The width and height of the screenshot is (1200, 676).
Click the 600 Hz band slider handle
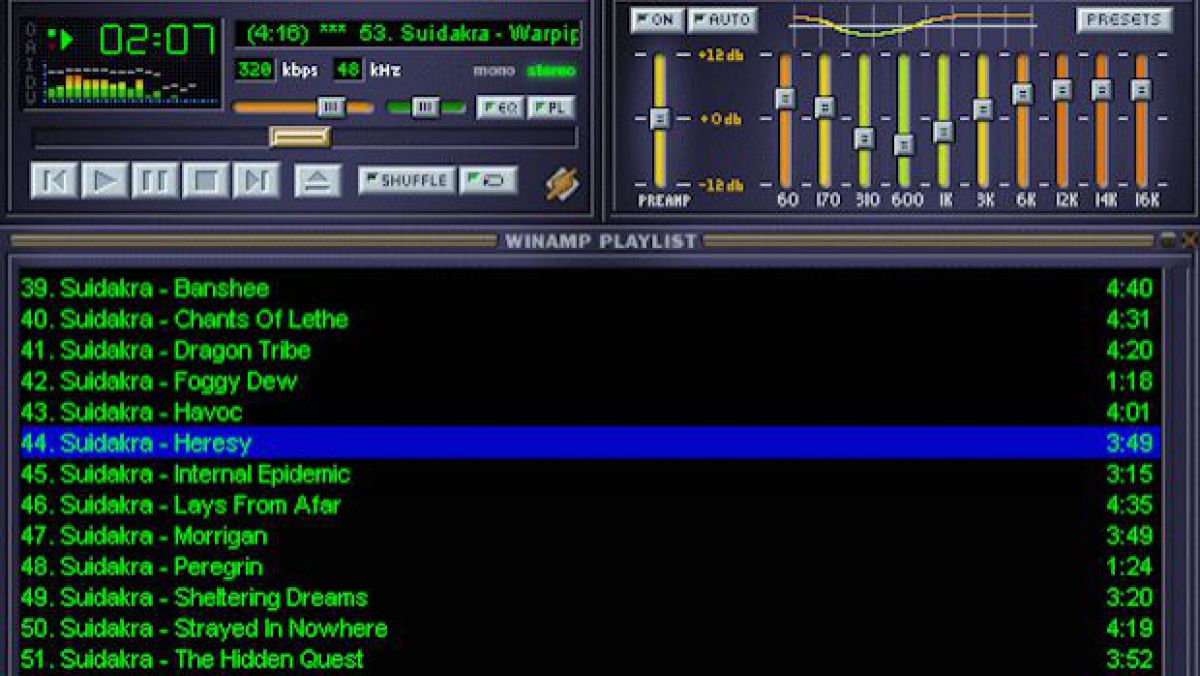(904, 145)
